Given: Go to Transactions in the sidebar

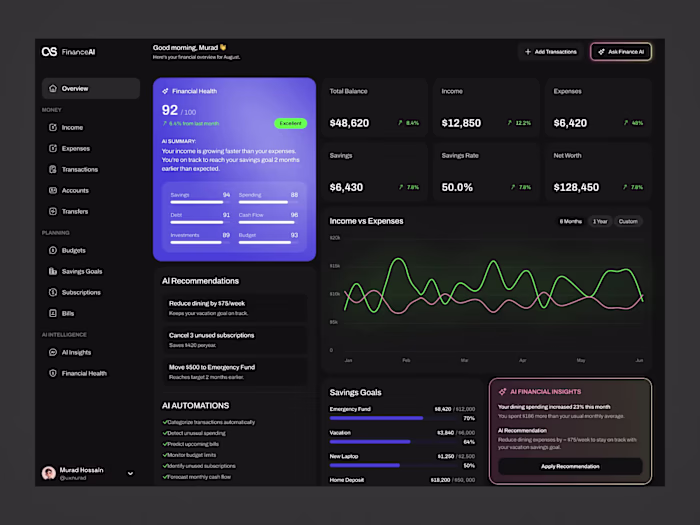Looking at the screenshot, I should coord(79,169).
